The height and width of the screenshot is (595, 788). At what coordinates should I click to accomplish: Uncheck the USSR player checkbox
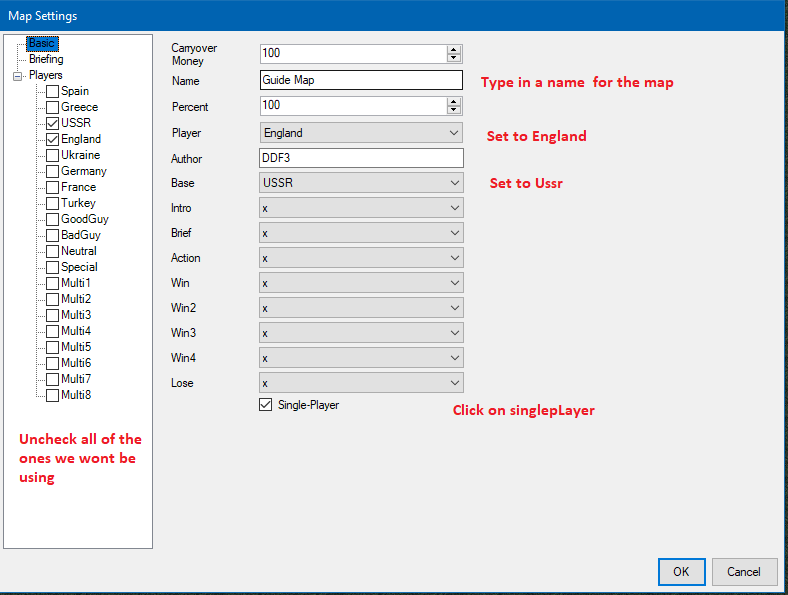(52, 123)
